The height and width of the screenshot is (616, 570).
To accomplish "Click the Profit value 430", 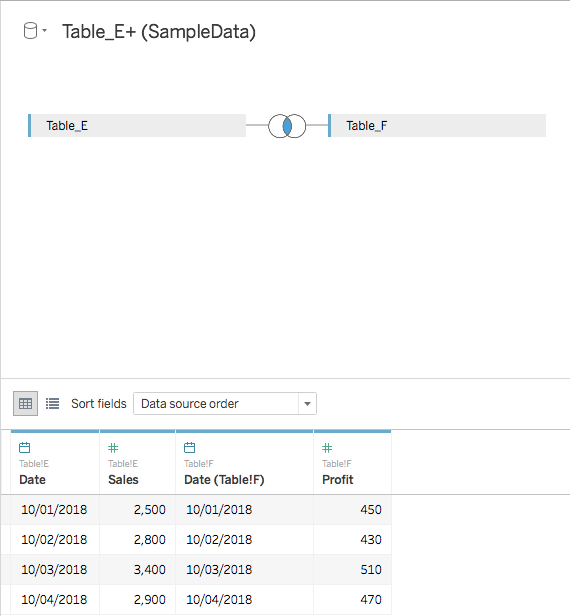I will click(371, 539).
